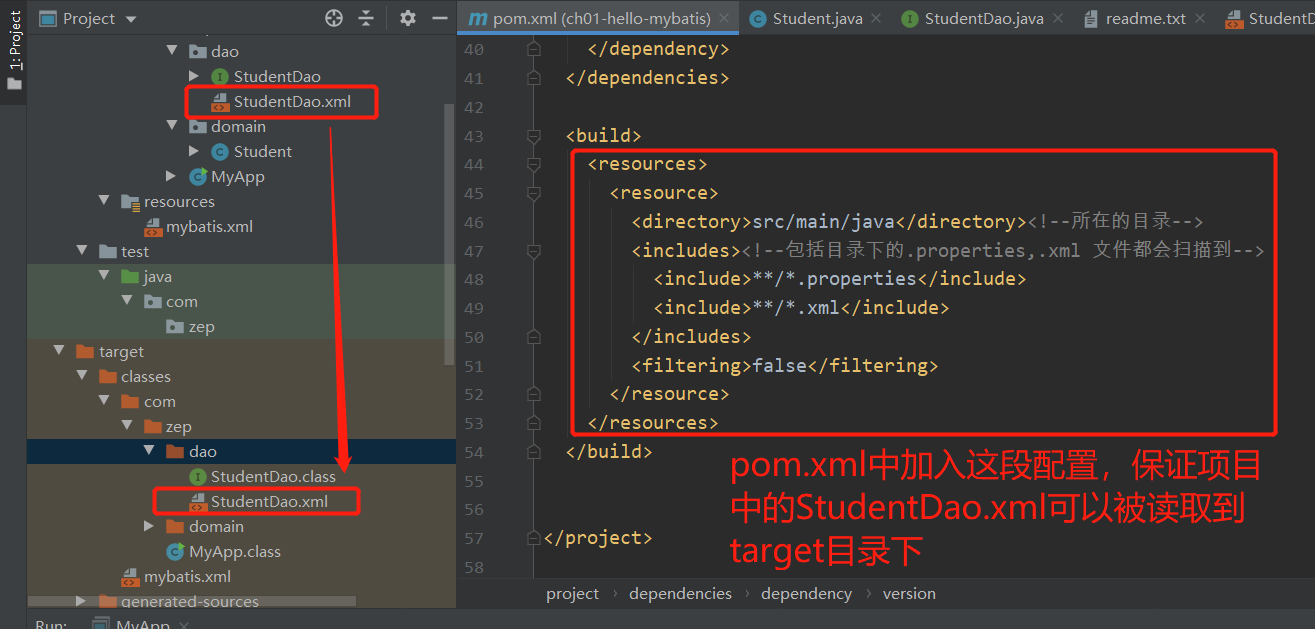
Task: Click the dependencies breadcrumb
Action: pos(680,593)
